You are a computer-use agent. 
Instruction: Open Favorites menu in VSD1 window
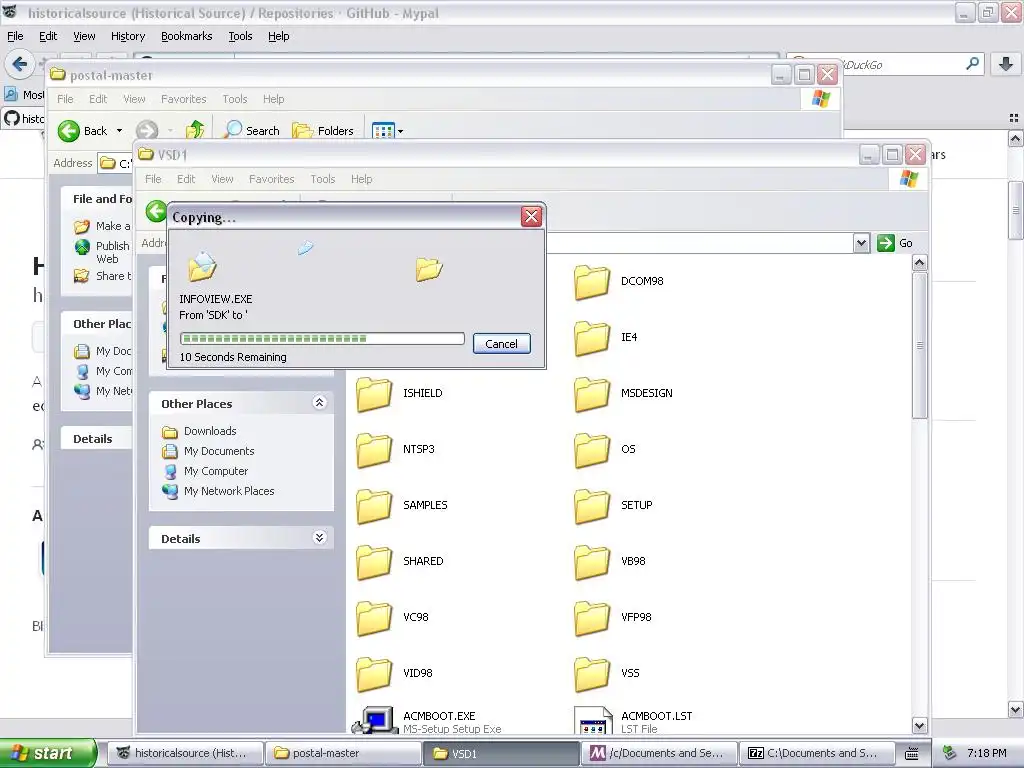[271, 179]
